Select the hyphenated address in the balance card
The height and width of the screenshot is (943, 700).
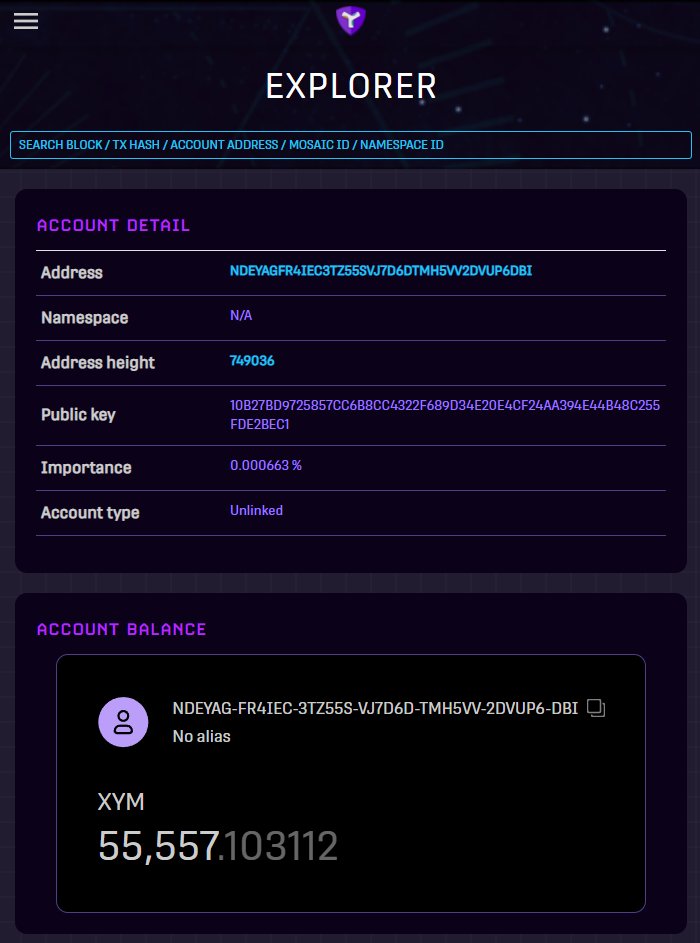[x=375, y=708]
